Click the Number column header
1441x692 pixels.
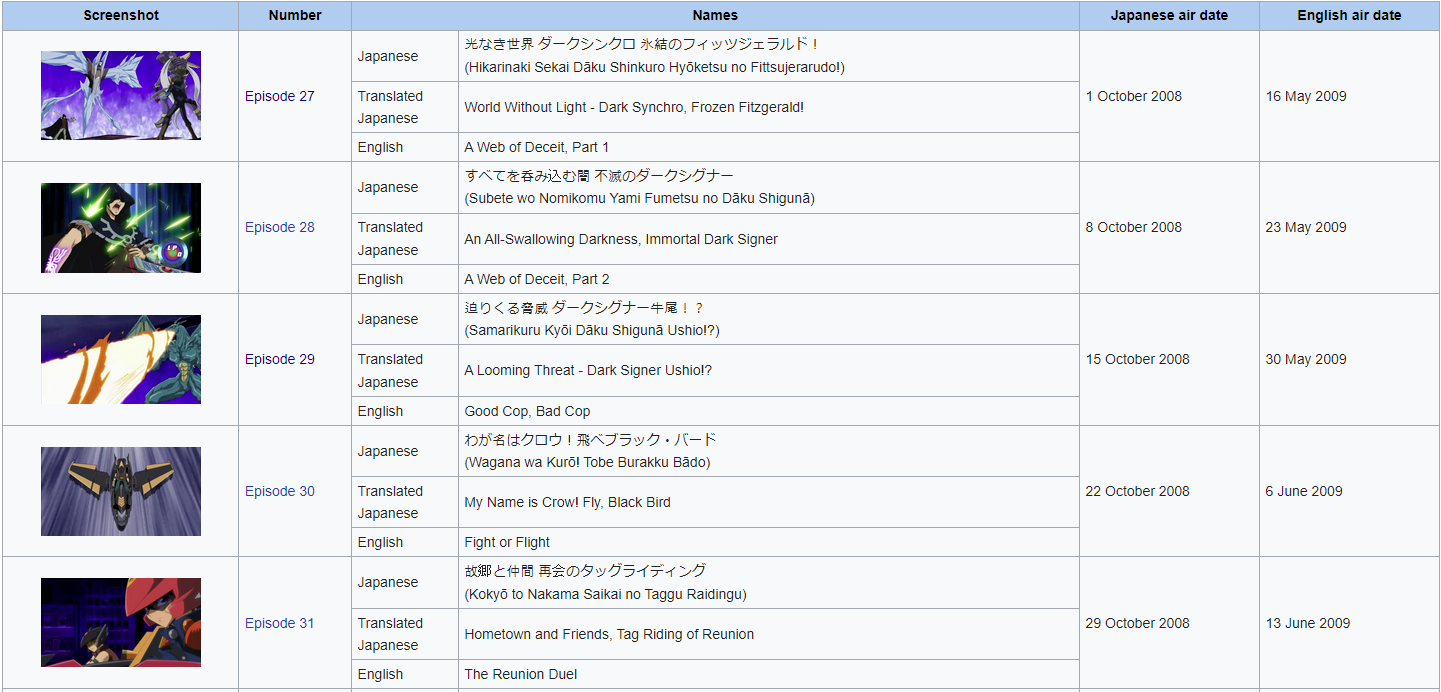tap(295, 15)
